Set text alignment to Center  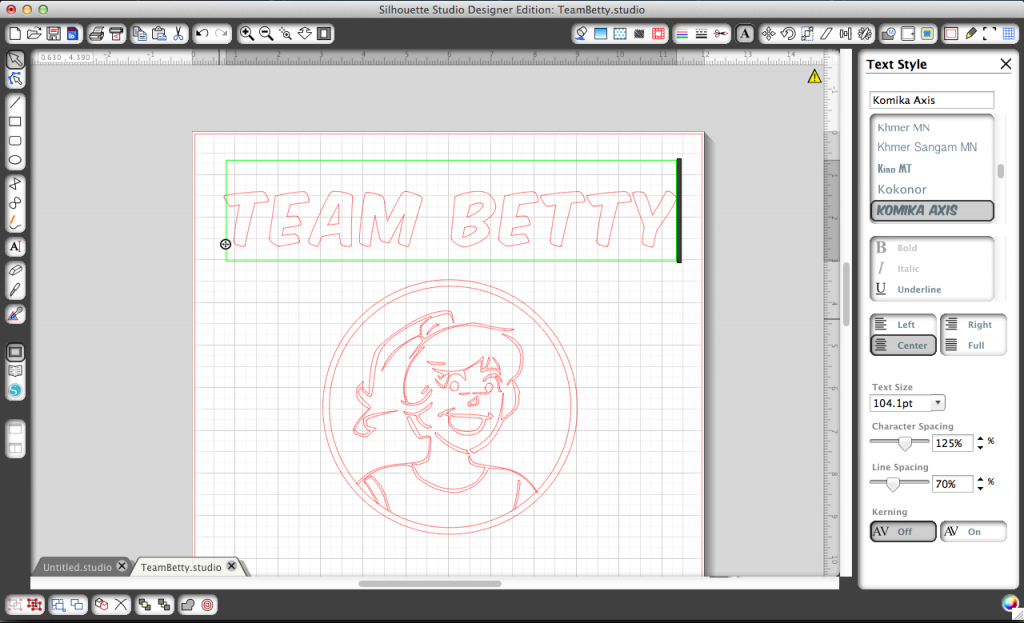(904, 345)
